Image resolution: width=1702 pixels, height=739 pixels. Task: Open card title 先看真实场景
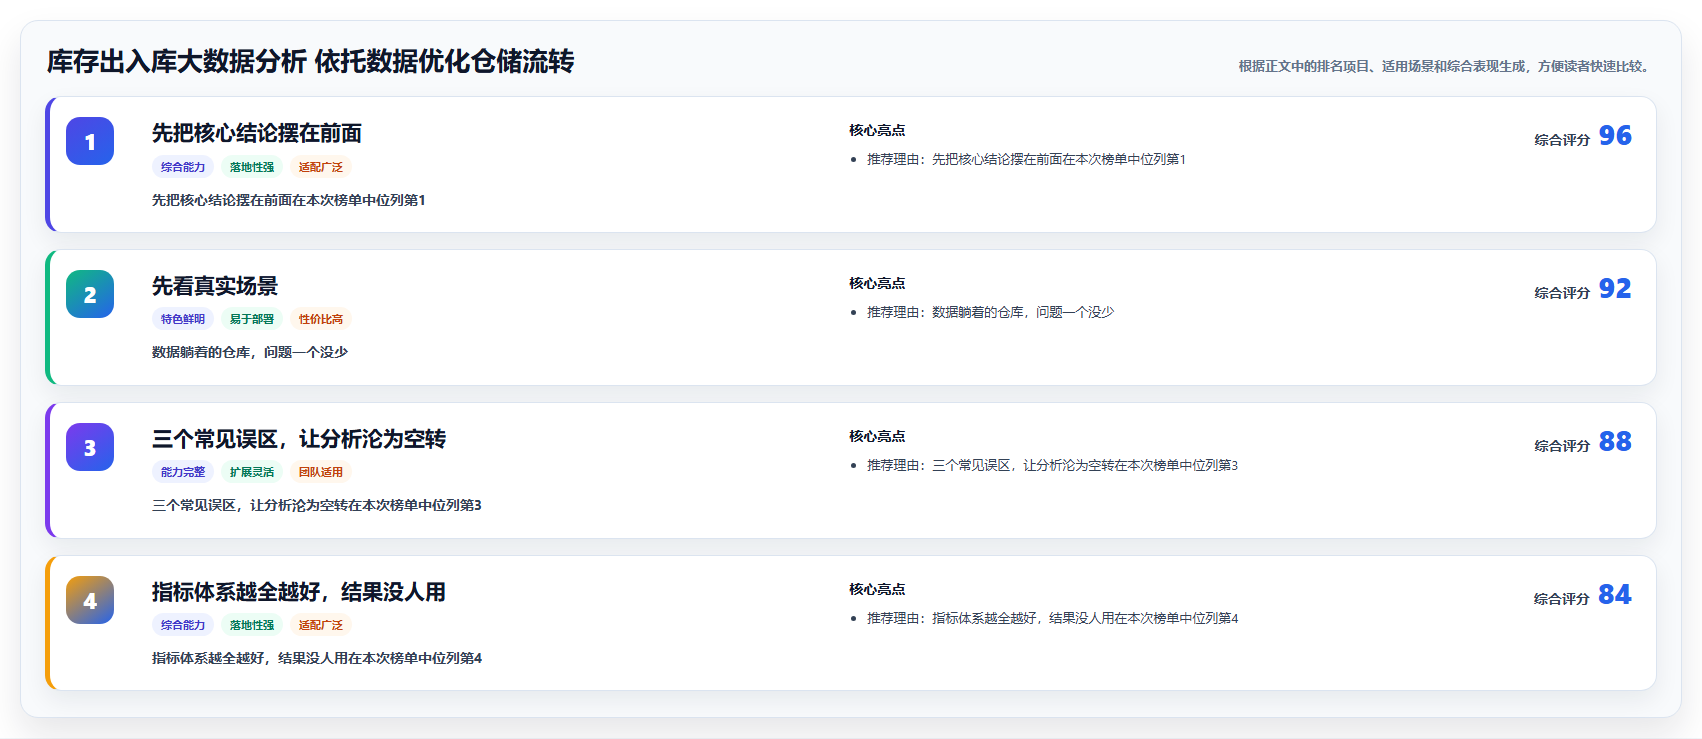tap(215, 286)
